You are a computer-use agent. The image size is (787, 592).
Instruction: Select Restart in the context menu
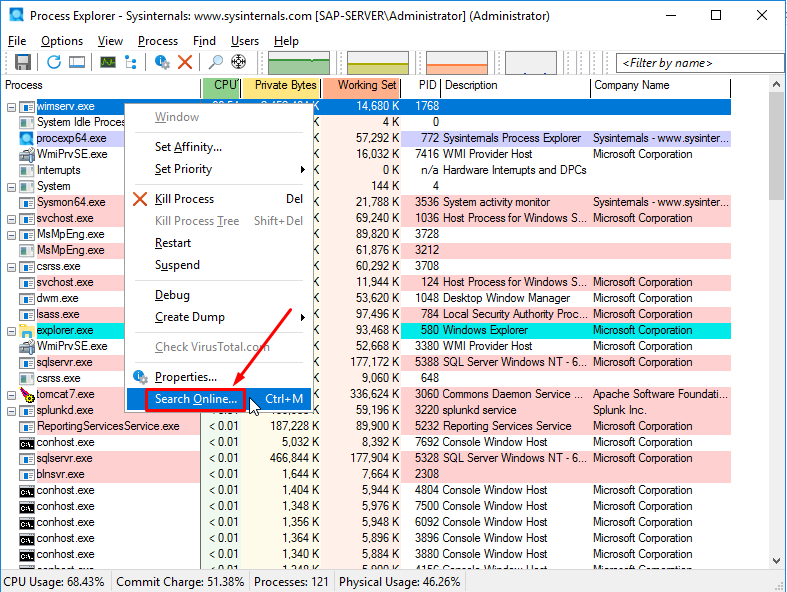click(x=219, y=243)
